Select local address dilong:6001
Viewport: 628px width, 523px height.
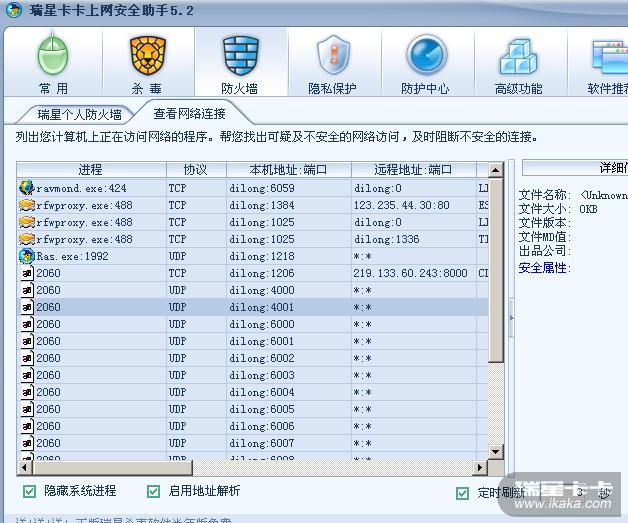coord(262,341)
